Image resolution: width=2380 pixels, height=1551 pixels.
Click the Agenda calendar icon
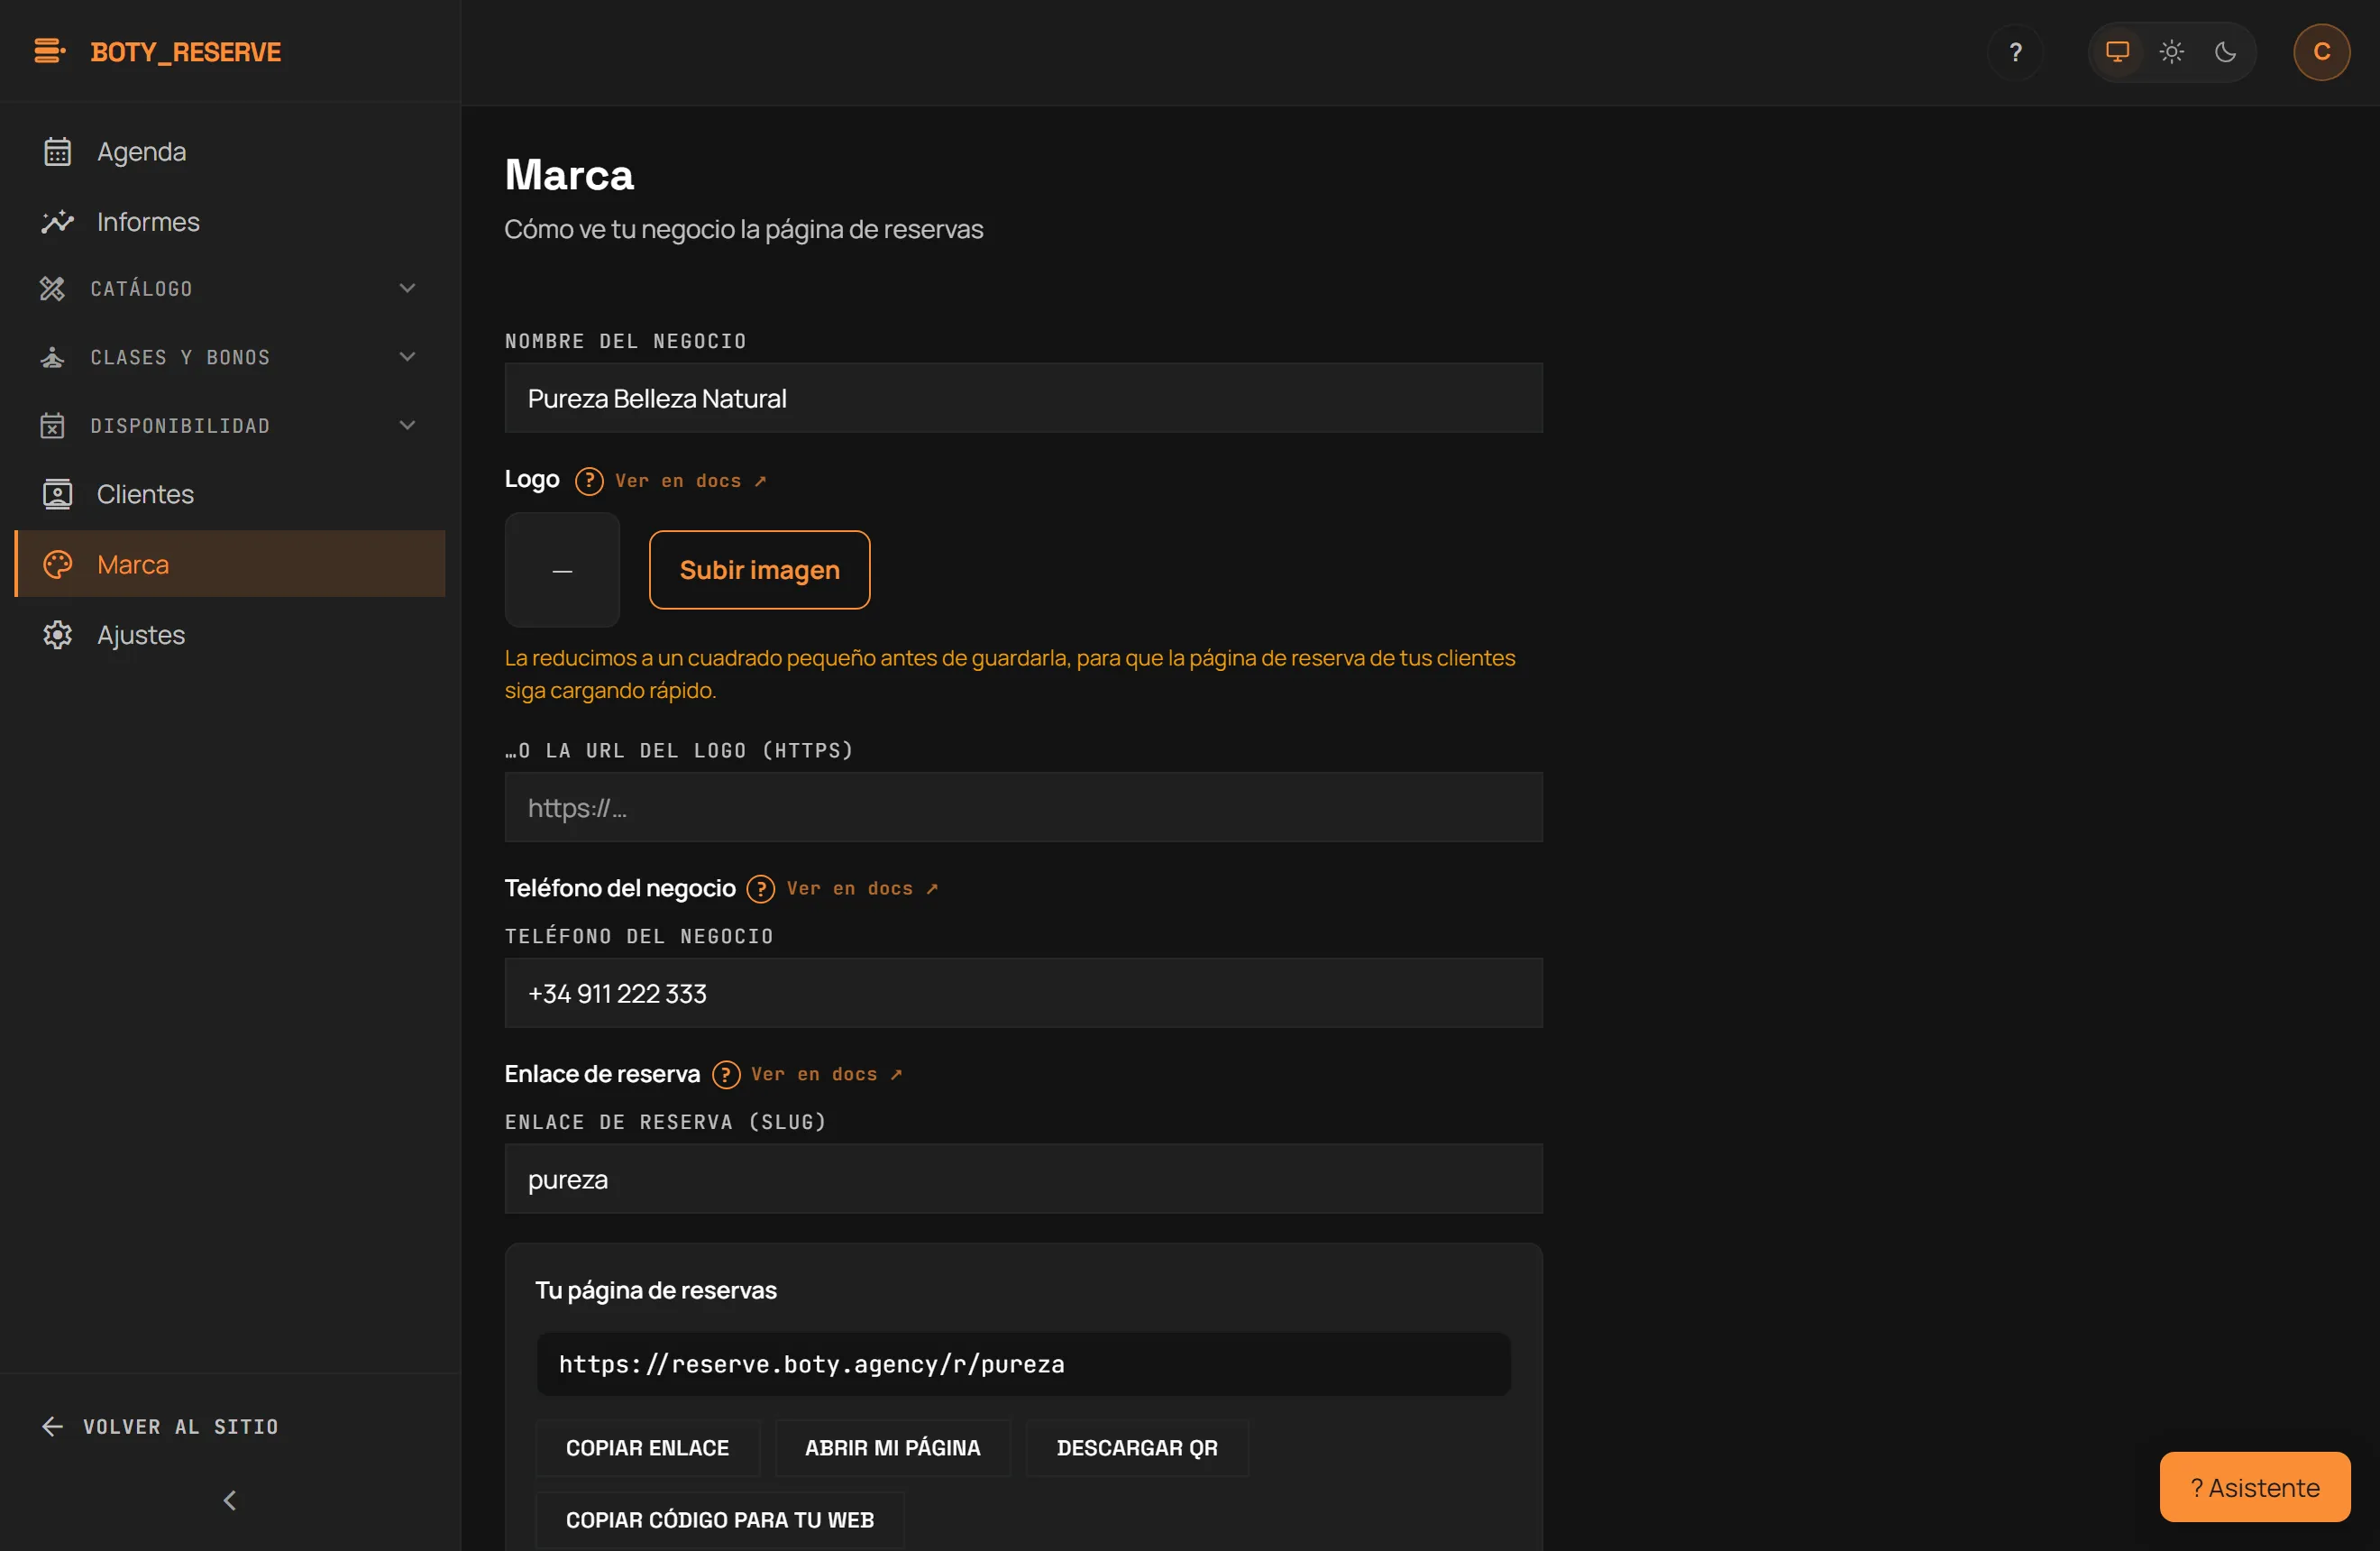57,152
